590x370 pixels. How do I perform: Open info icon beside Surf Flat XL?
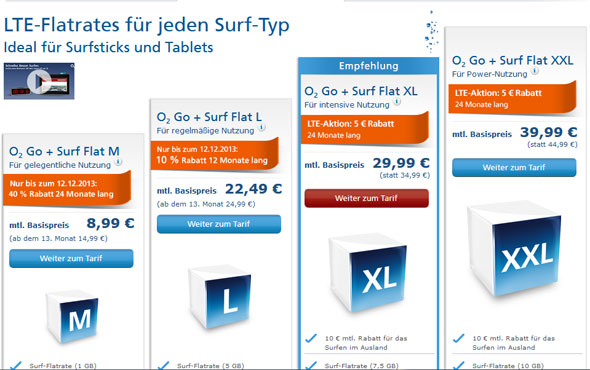tap(397, 102)
